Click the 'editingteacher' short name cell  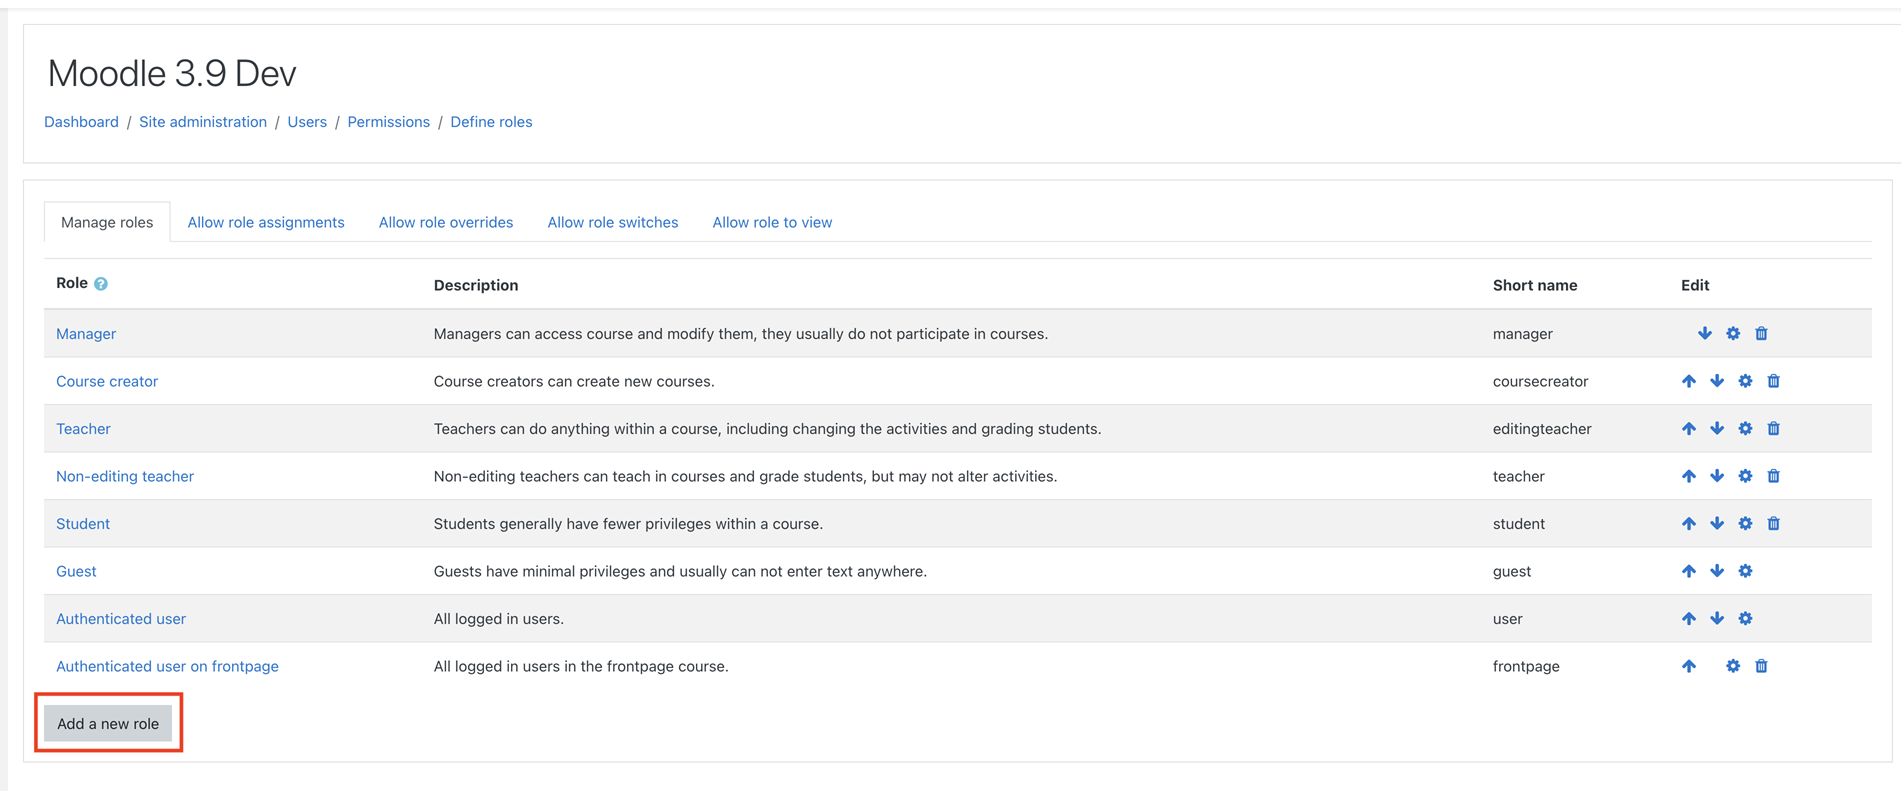pyautogui.click(x=1542, y=429)
